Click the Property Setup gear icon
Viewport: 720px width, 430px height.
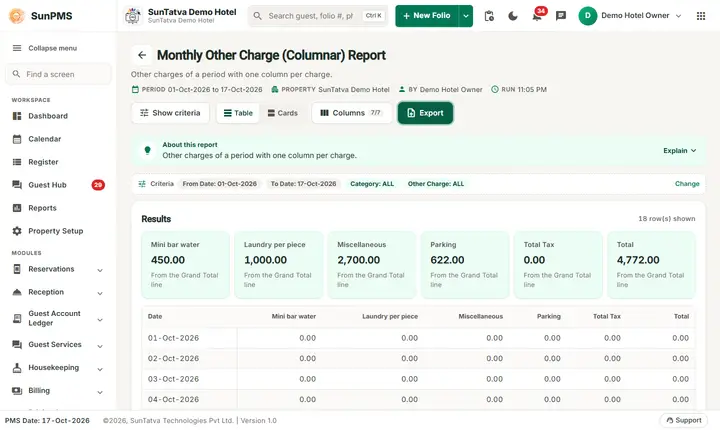(x=17, y=231)
